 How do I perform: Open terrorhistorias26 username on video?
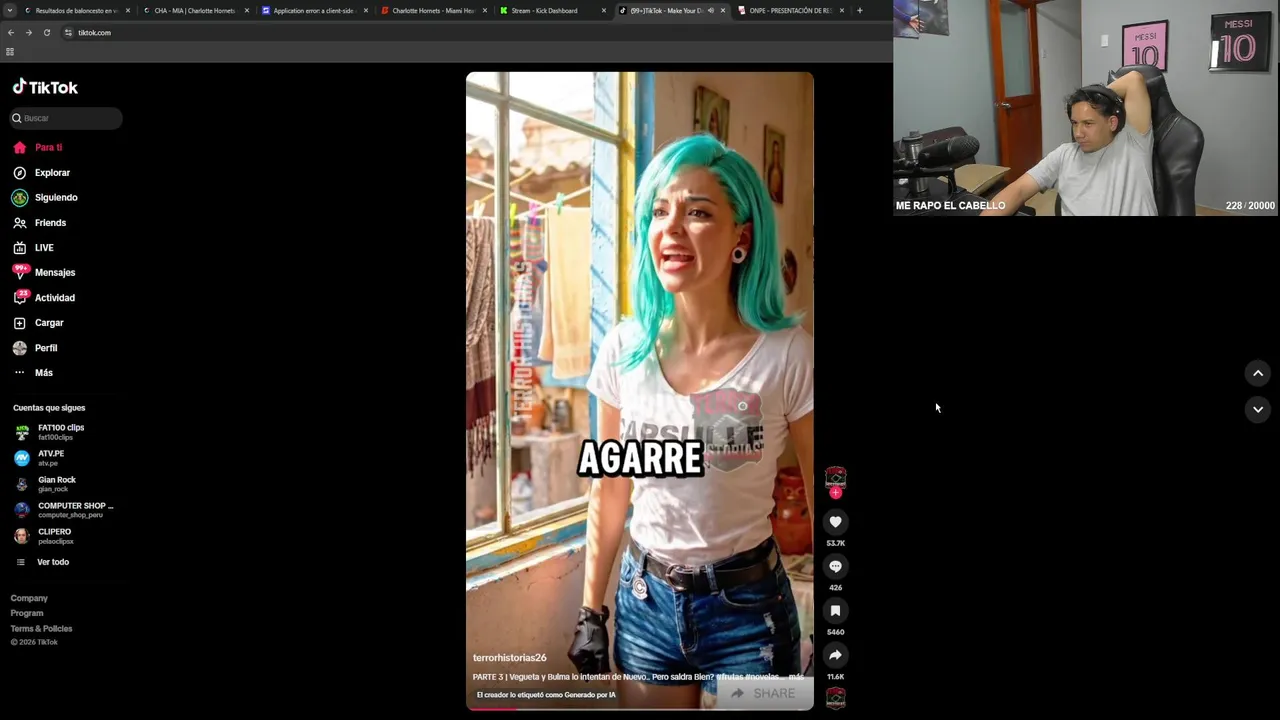509,658
